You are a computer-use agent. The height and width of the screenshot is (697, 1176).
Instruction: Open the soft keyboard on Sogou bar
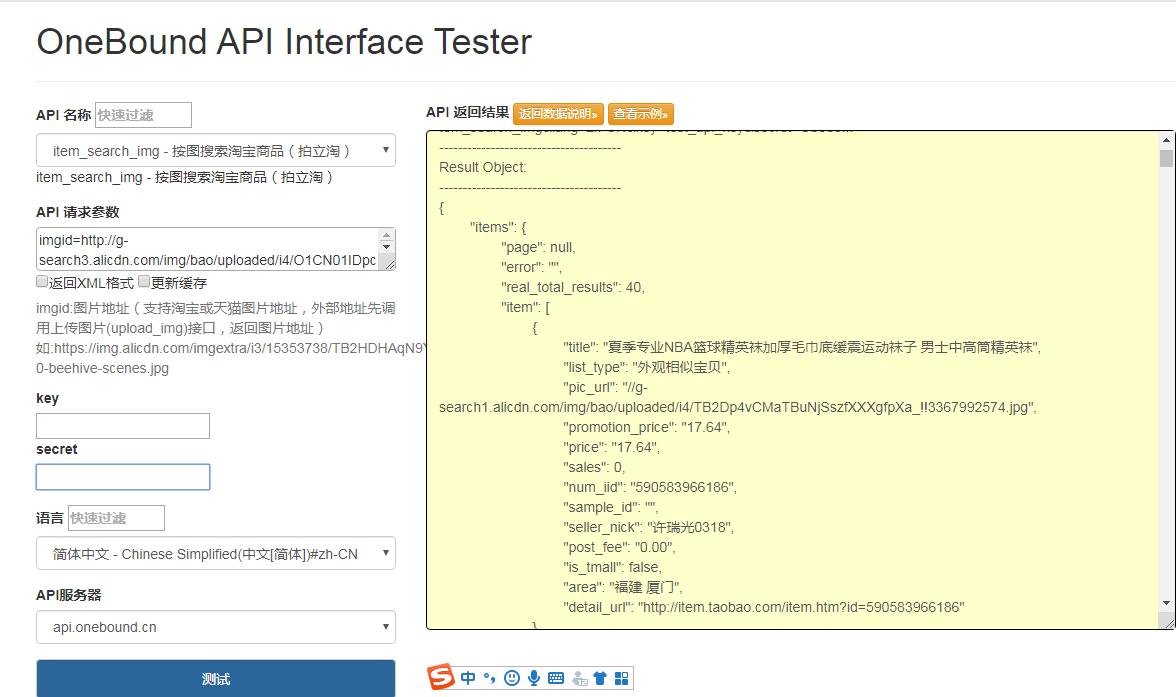pos(556,678)
